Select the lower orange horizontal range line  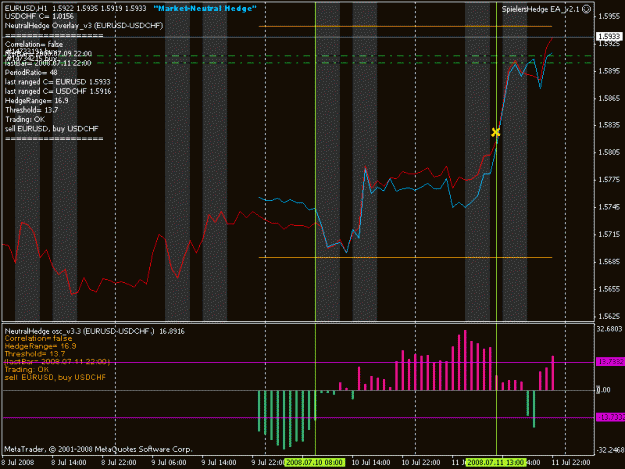[405, 257]
